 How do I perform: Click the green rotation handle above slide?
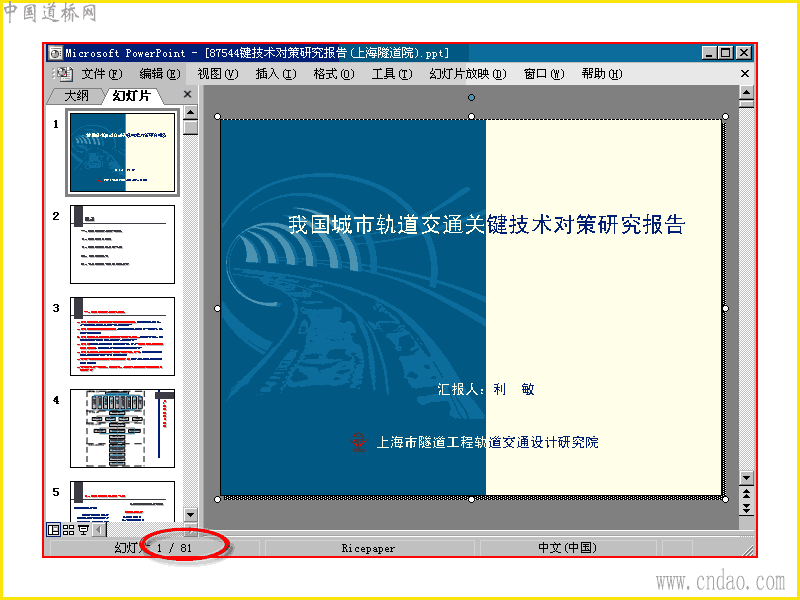pyautogui.click(x=471, y=97)
